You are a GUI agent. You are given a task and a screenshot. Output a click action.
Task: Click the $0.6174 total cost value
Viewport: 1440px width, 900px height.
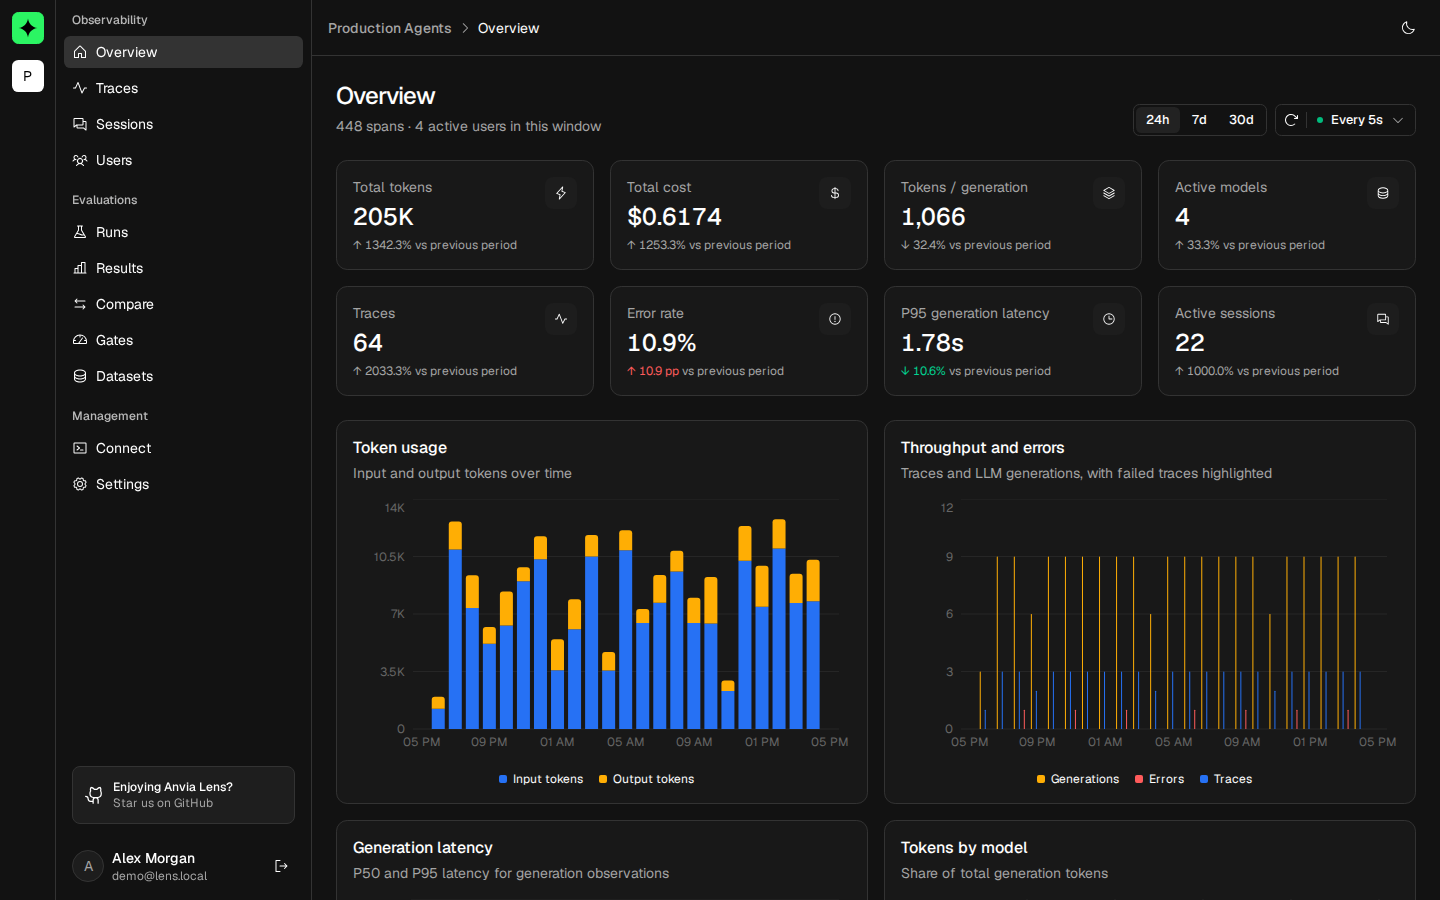[x=674, y=217]
